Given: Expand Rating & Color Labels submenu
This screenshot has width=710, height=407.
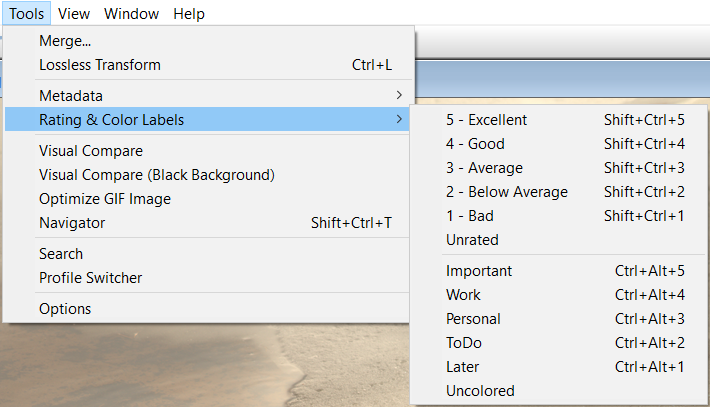Looking at the screenshot, I should (x=111, y=120).
